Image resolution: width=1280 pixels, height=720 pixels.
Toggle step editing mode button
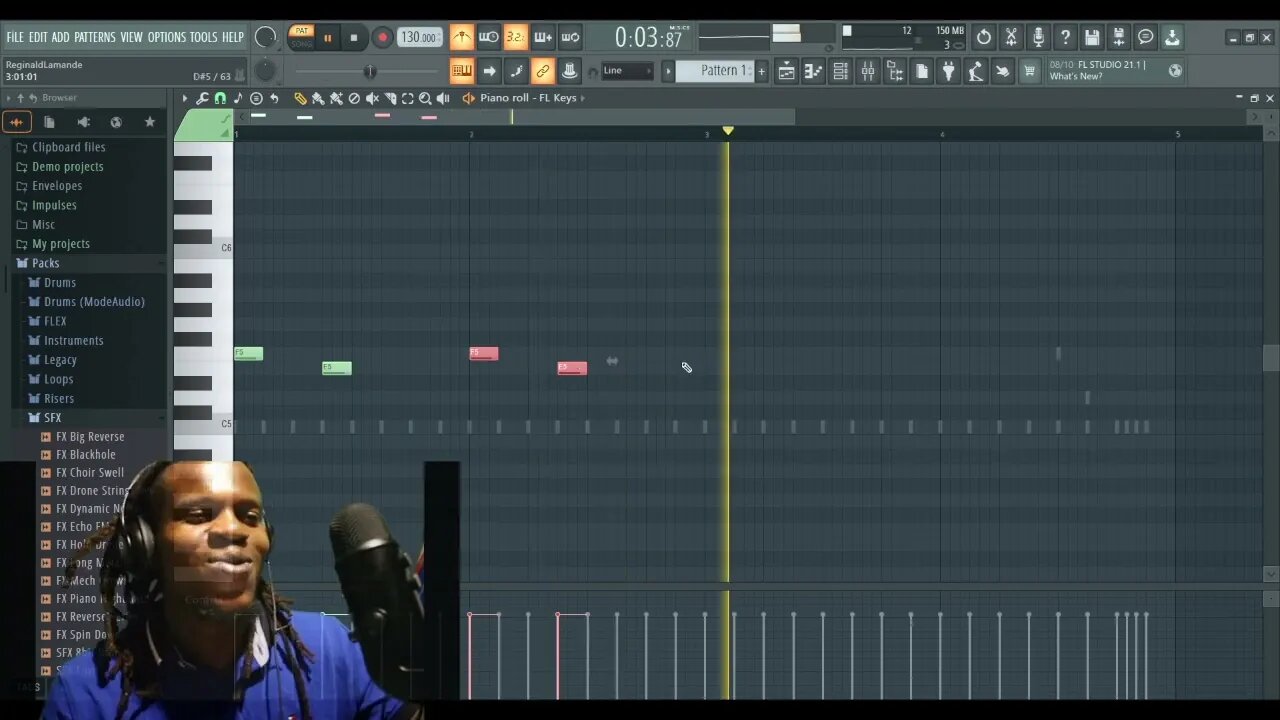click(516, 71)
